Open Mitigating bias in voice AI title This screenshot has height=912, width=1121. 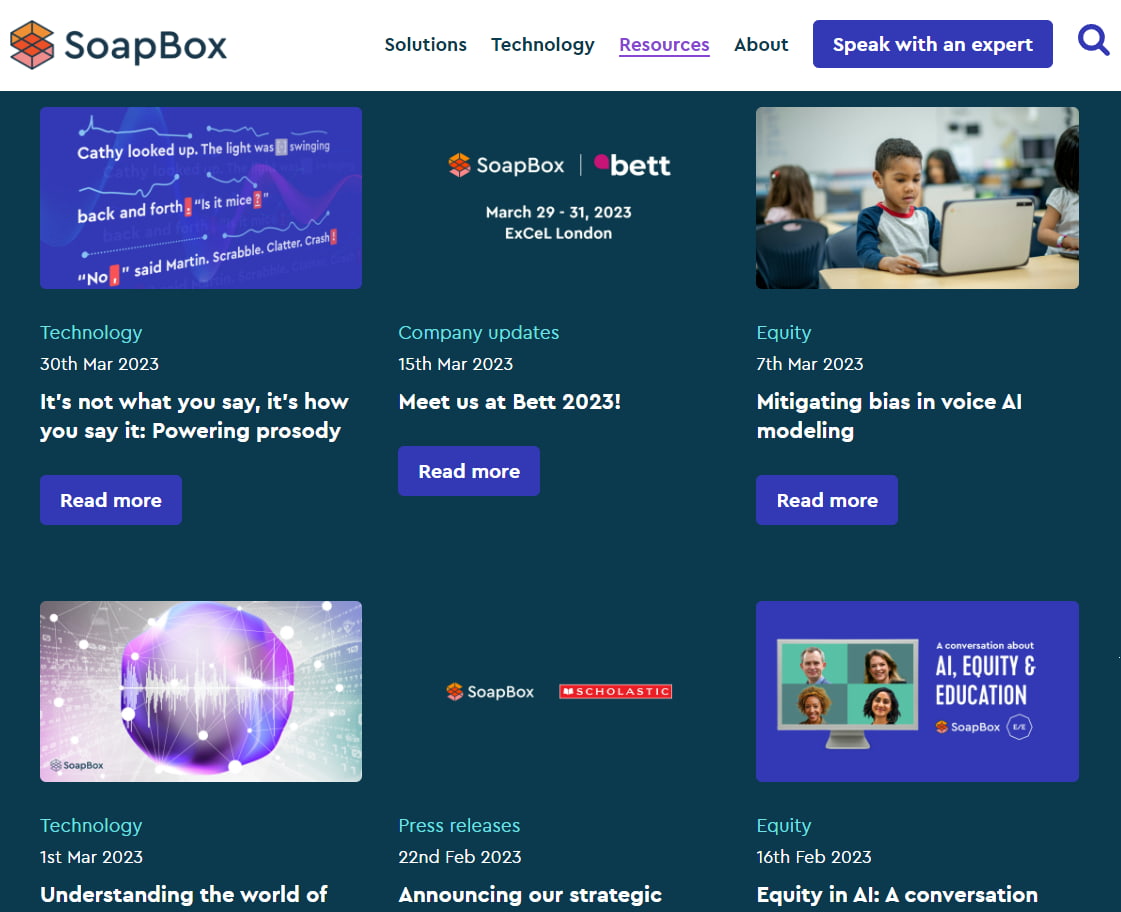(x=889, y=416)
